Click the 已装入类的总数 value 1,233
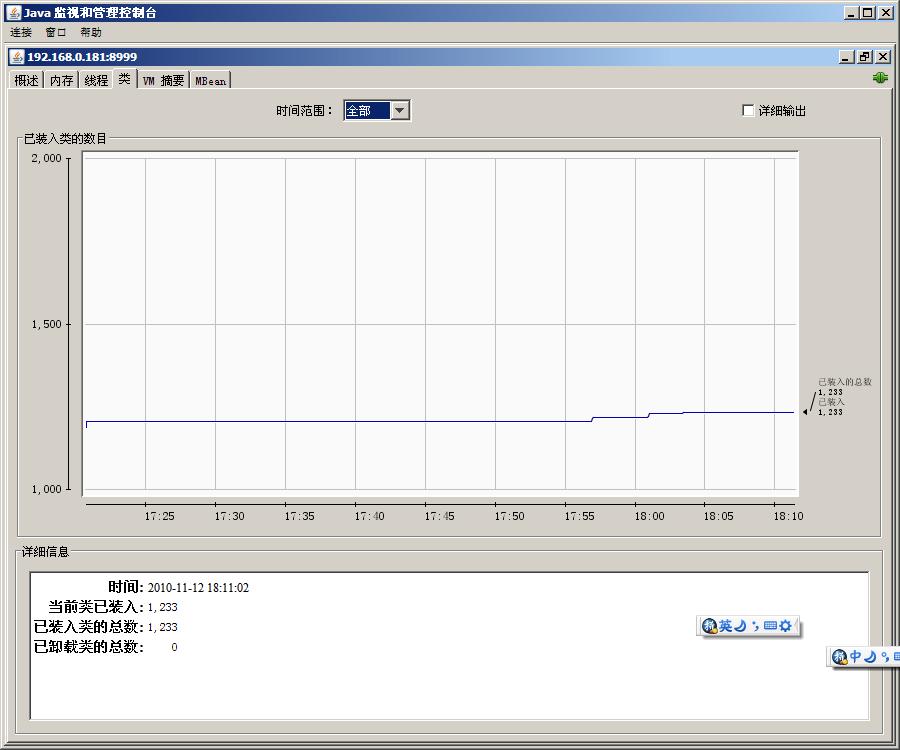Image resolution: width=900 pixels, height=750 pixels. [x=162, y=627]
